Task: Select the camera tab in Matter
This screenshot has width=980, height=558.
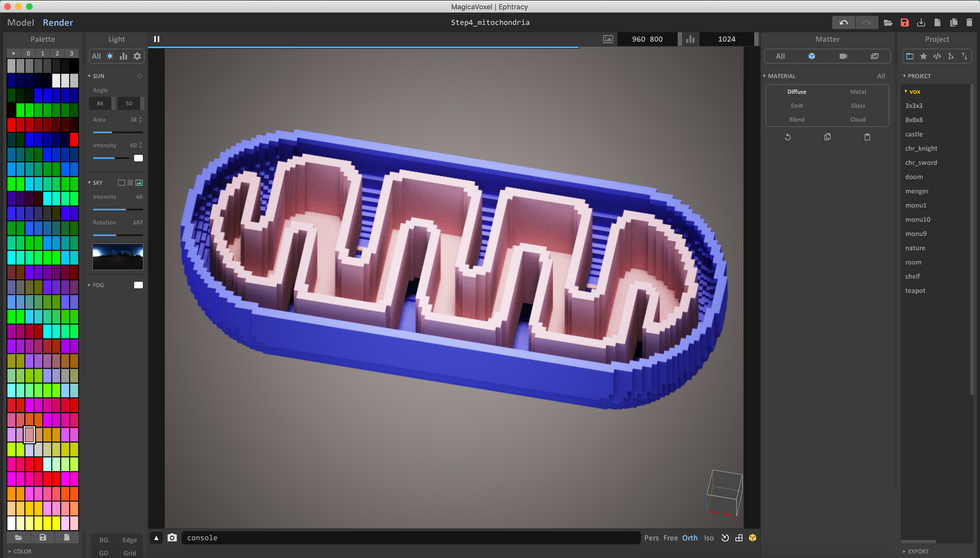Action: coord(843,56)
